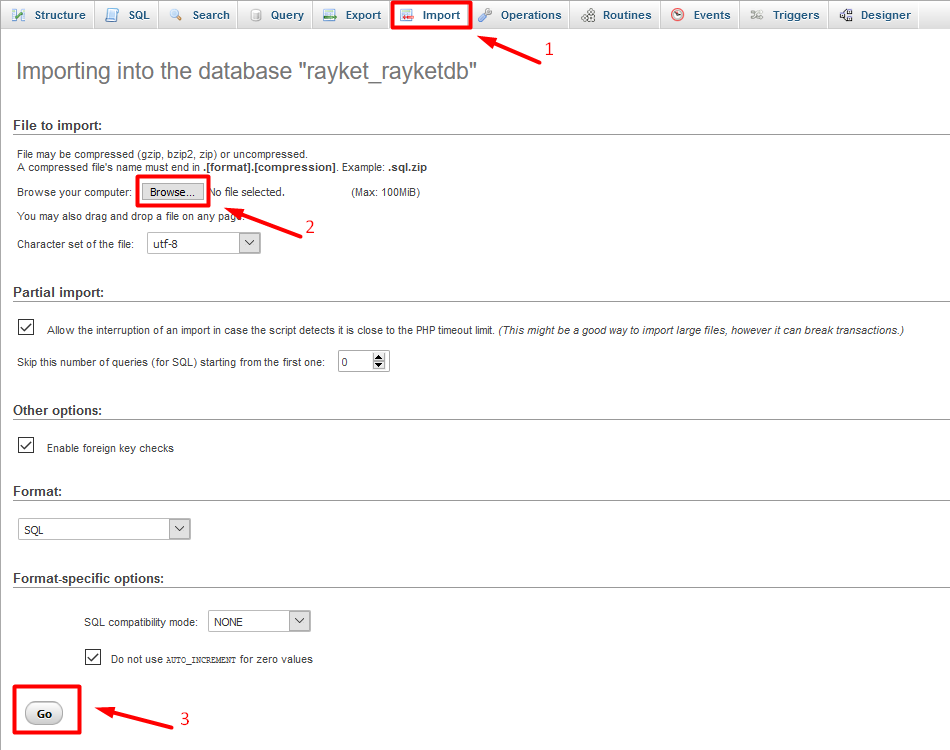Expand the Format SQL dropdown
The width and height of the screenshot is (950, 750).
pos(104,529)
